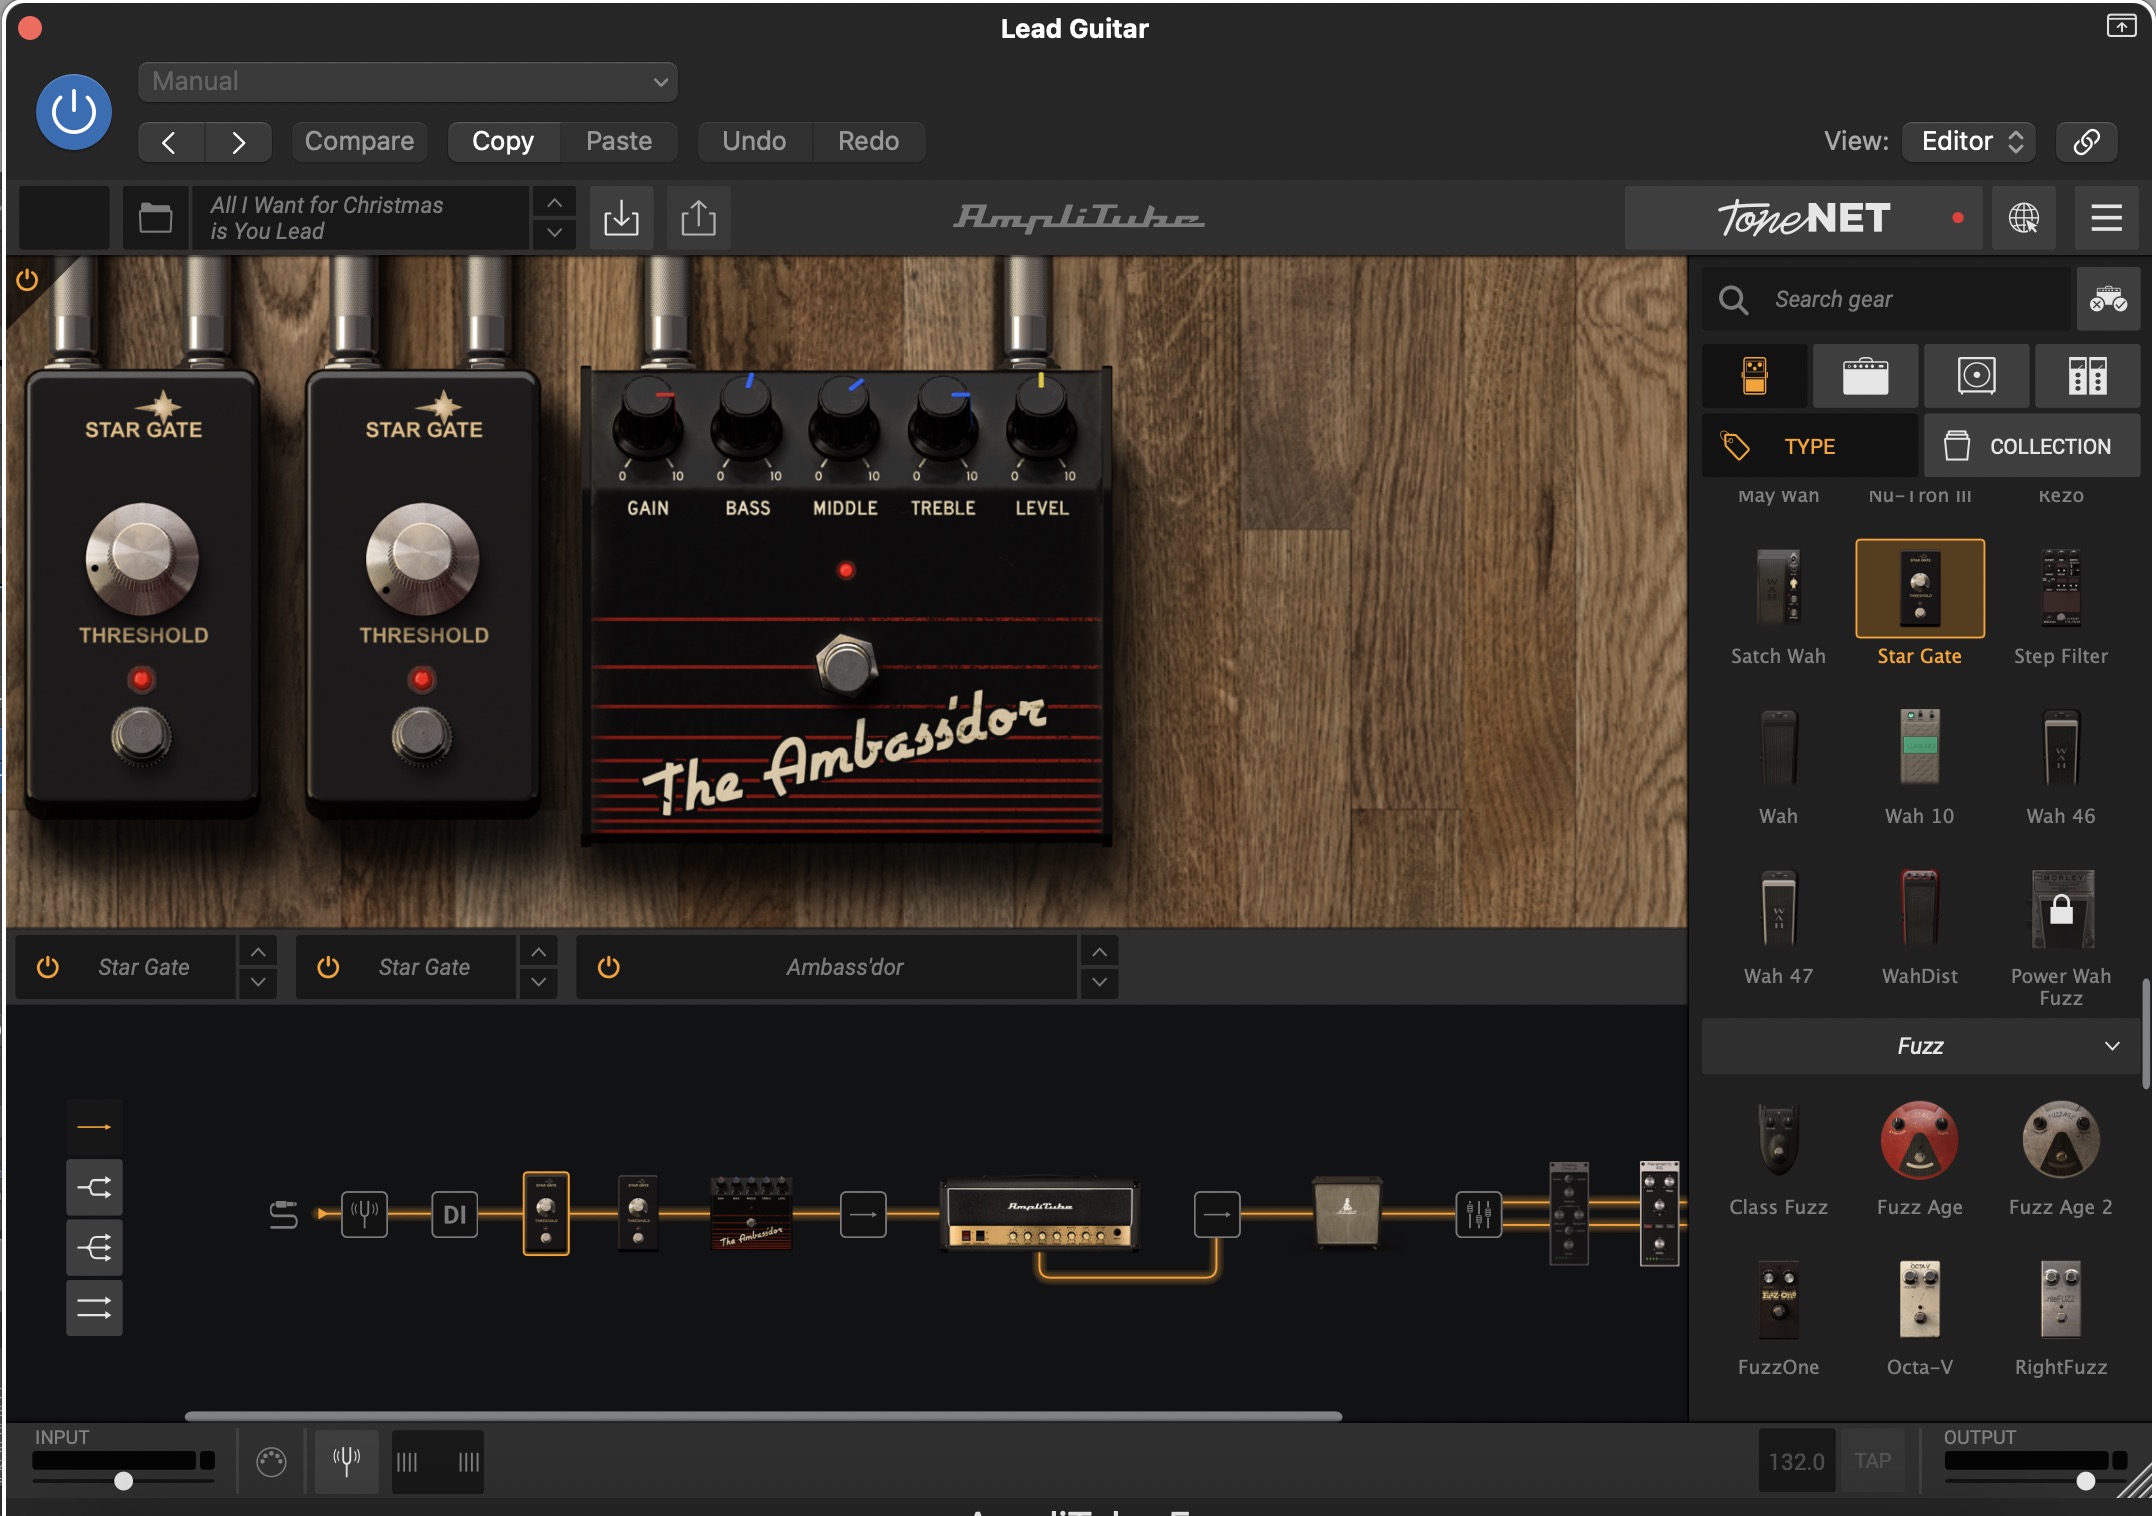Click the Compare button
Screen dimensions: 2156x1516
(359, 141)
